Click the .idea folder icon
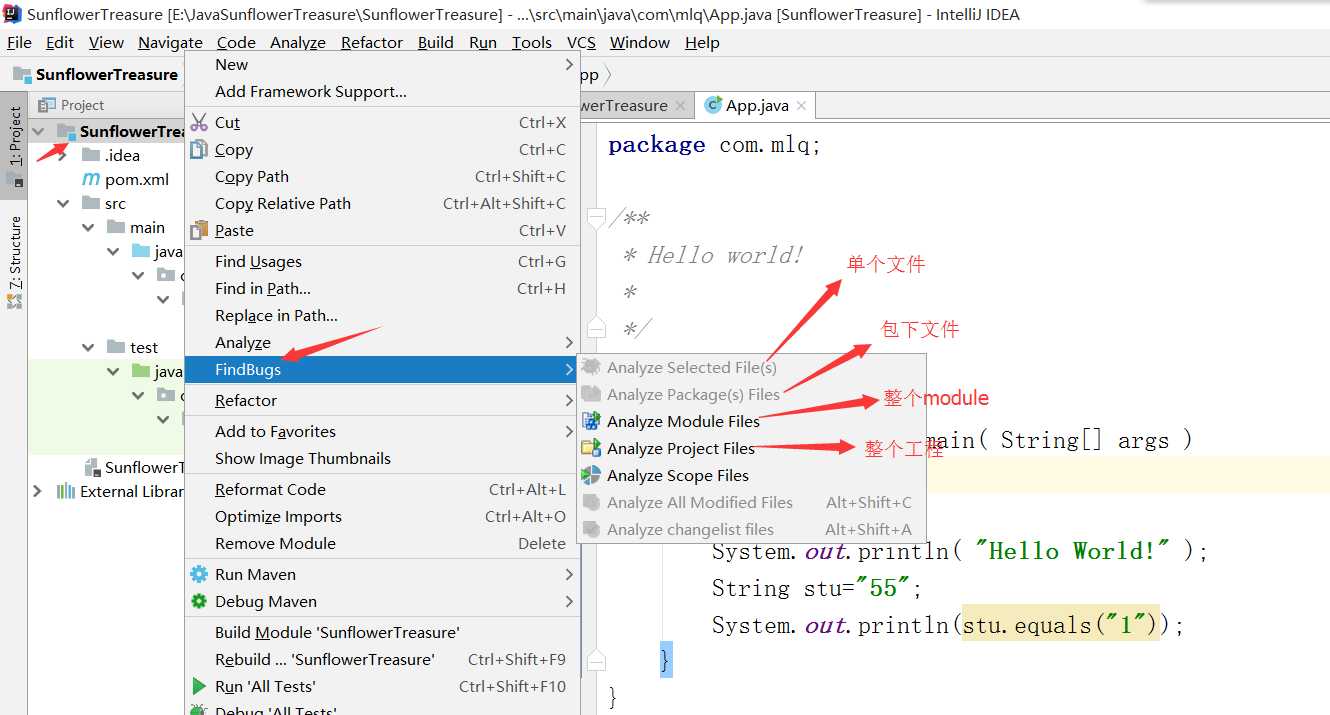The image size is (1330, 715). tap(91, 155)
